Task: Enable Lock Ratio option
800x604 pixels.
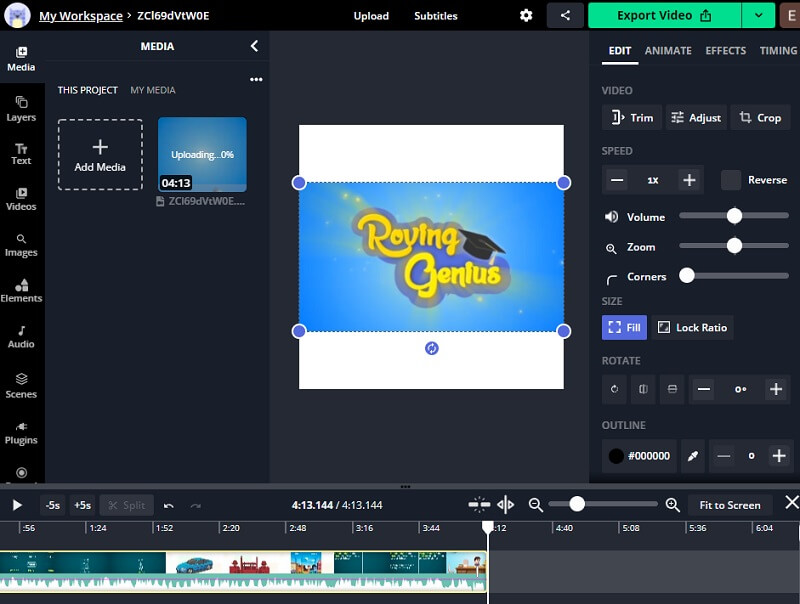Action: pyautogui.click(x=692, y=327)
